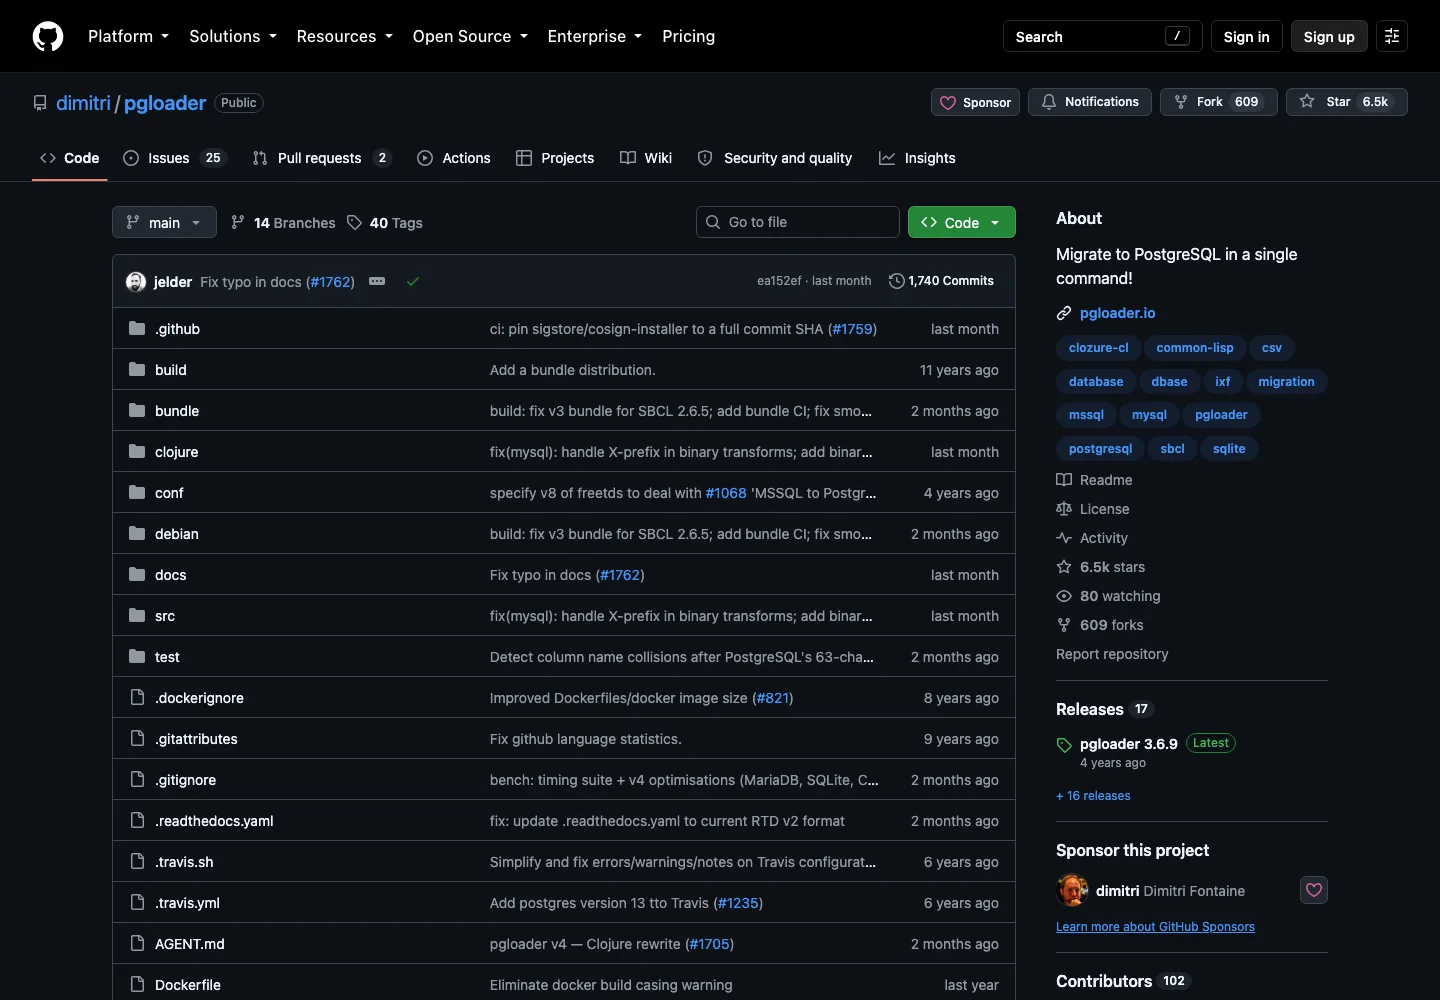
Task: Open the .readthedocs.yaml file
Action: (214, 821)
